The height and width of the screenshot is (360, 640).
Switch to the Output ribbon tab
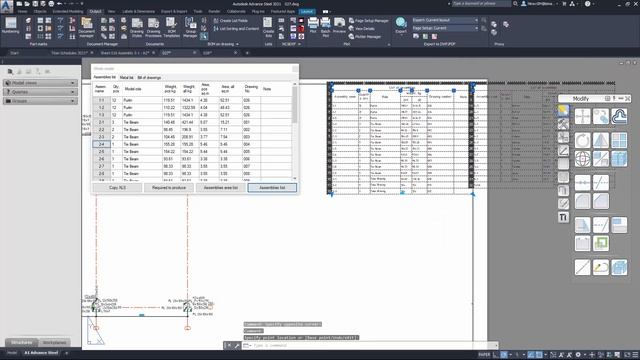coord(96,11)
